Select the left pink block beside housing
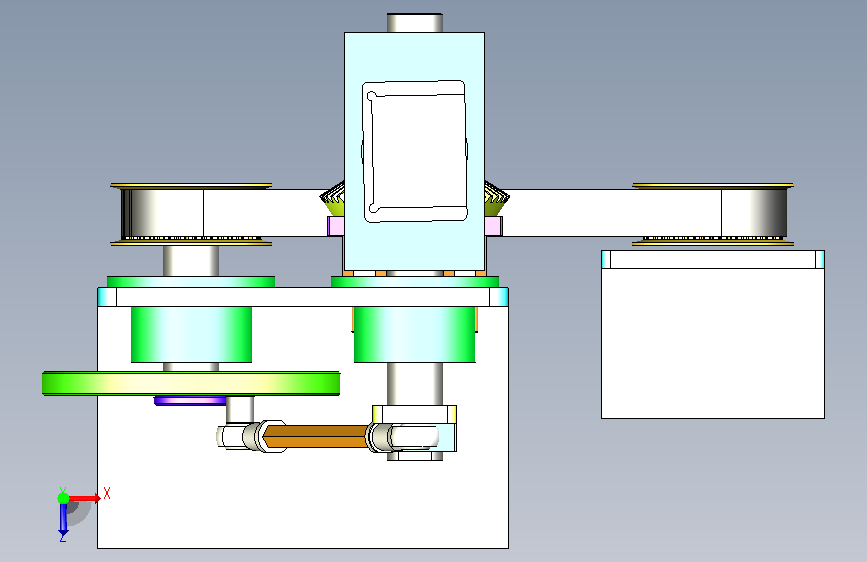 pos(336,226)
